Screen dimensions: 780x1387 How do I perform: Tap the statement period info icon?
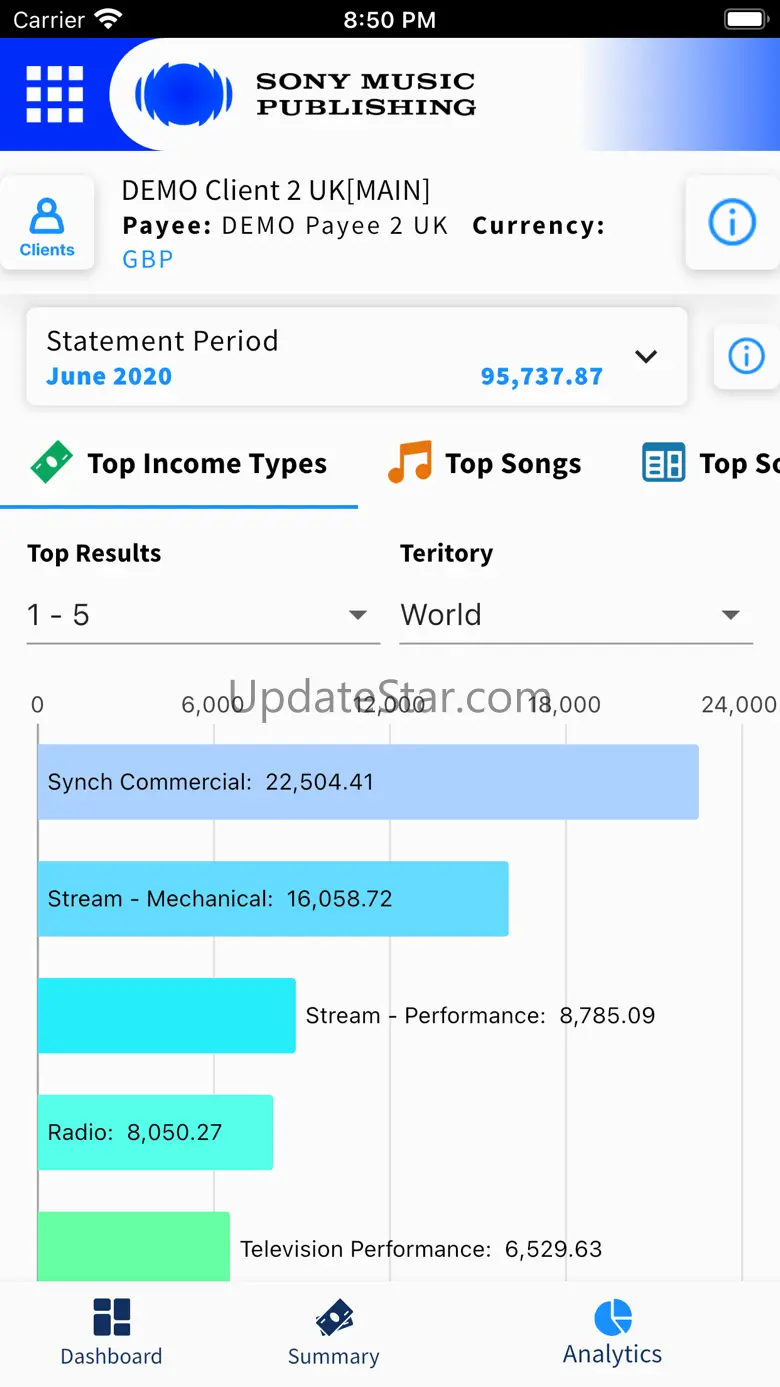(746, 356)
